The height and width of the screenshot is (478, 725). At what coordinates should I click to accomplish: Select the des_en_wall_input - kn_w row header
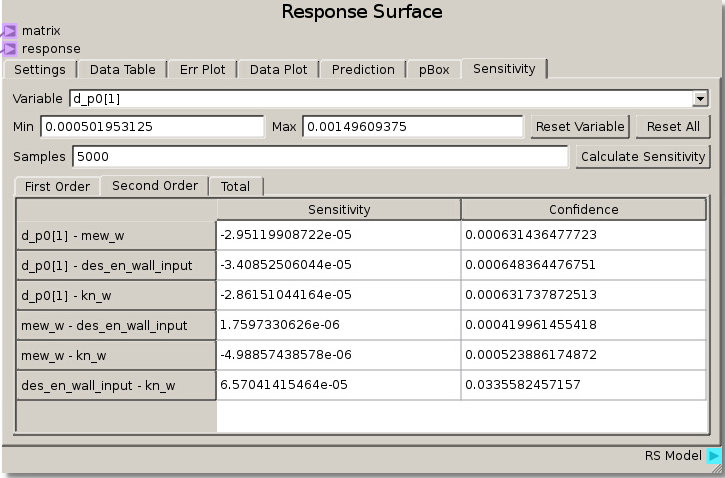116,385
